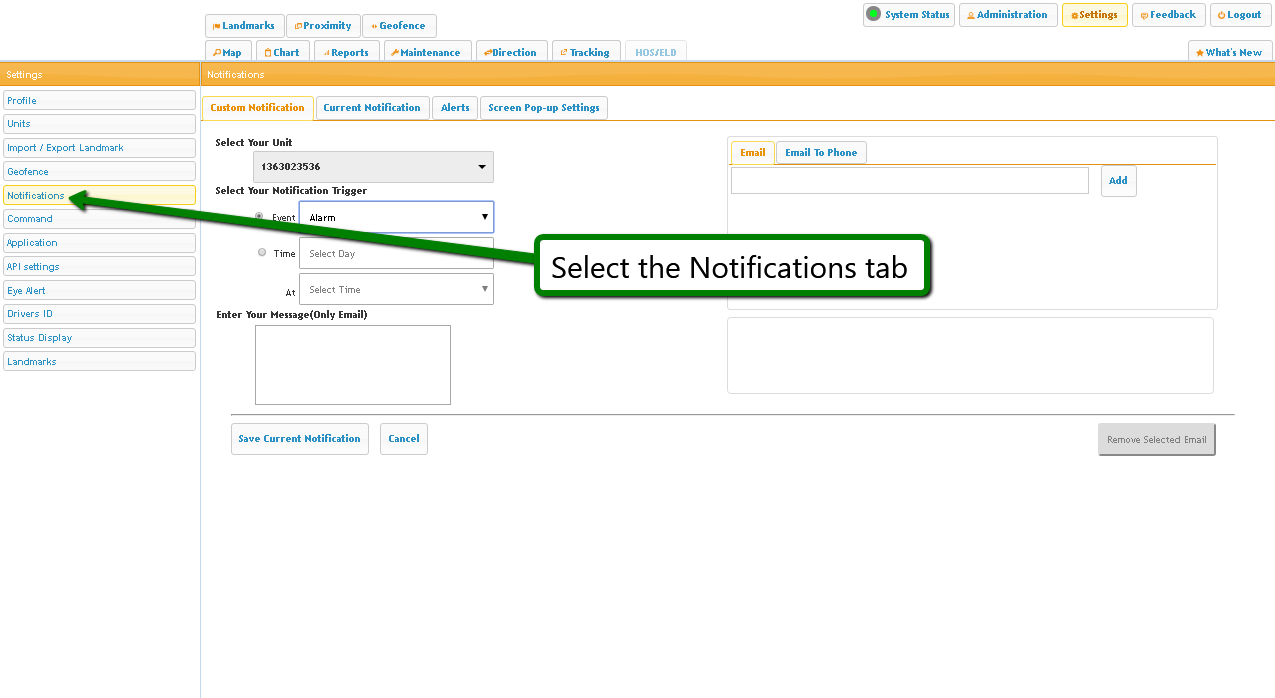This screenshot has height=698, width=1275.
Task: Open the Landmarks toolbar button
Action: pos(244,26)
